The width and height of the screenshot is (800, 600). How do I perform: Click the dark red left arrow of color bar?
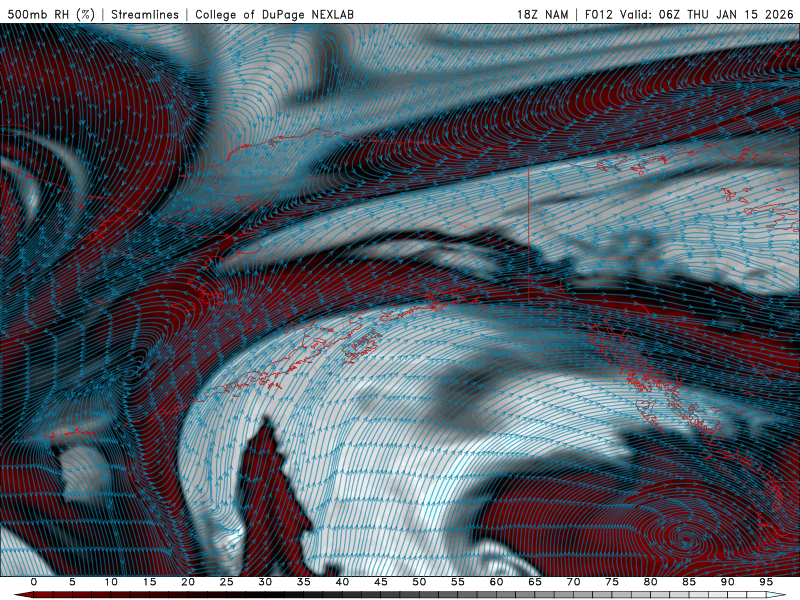tap(24, 595)
